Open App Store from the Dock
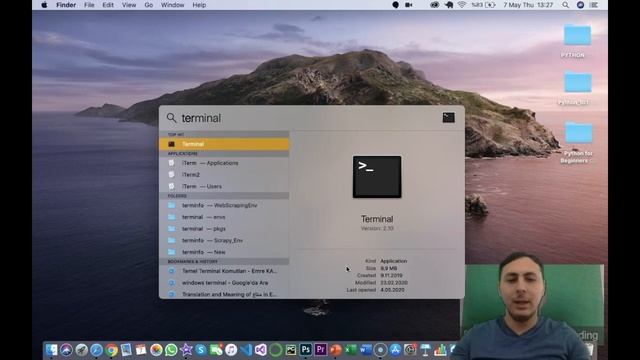This screenshot has height=360, width=640. 395,350
